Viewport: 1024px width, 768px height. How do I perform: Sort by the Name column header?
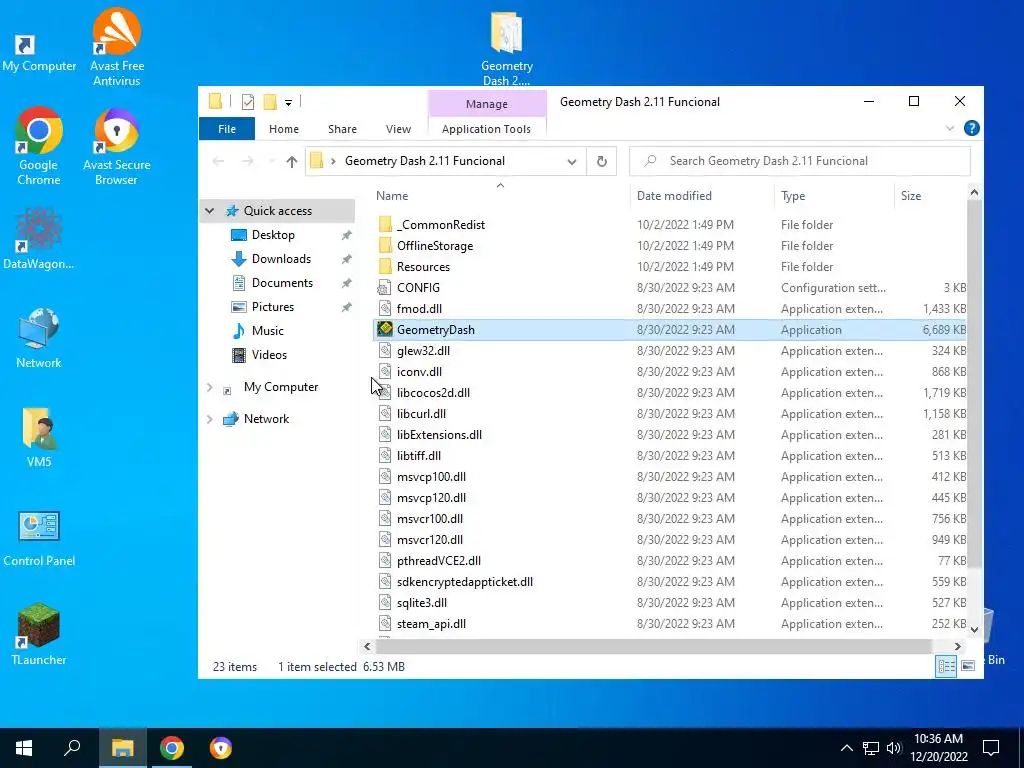point(392,195)
